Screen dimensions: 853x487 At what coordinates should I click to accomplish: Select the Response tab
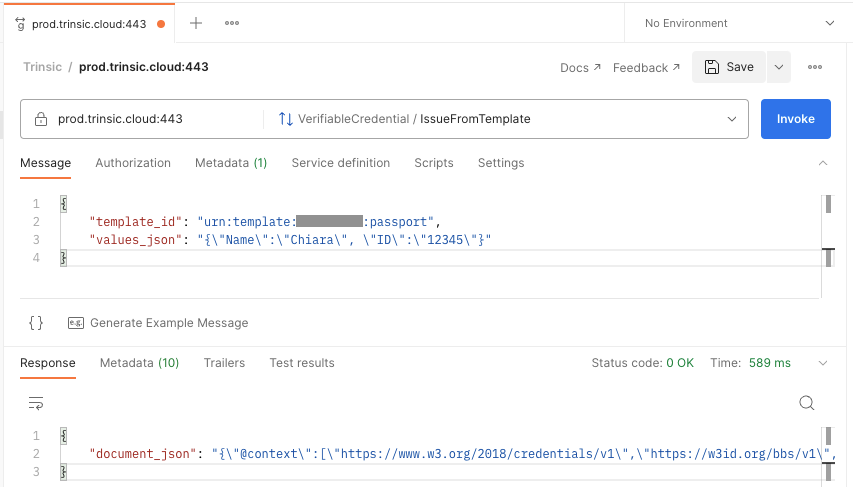(x=48, y=363)
